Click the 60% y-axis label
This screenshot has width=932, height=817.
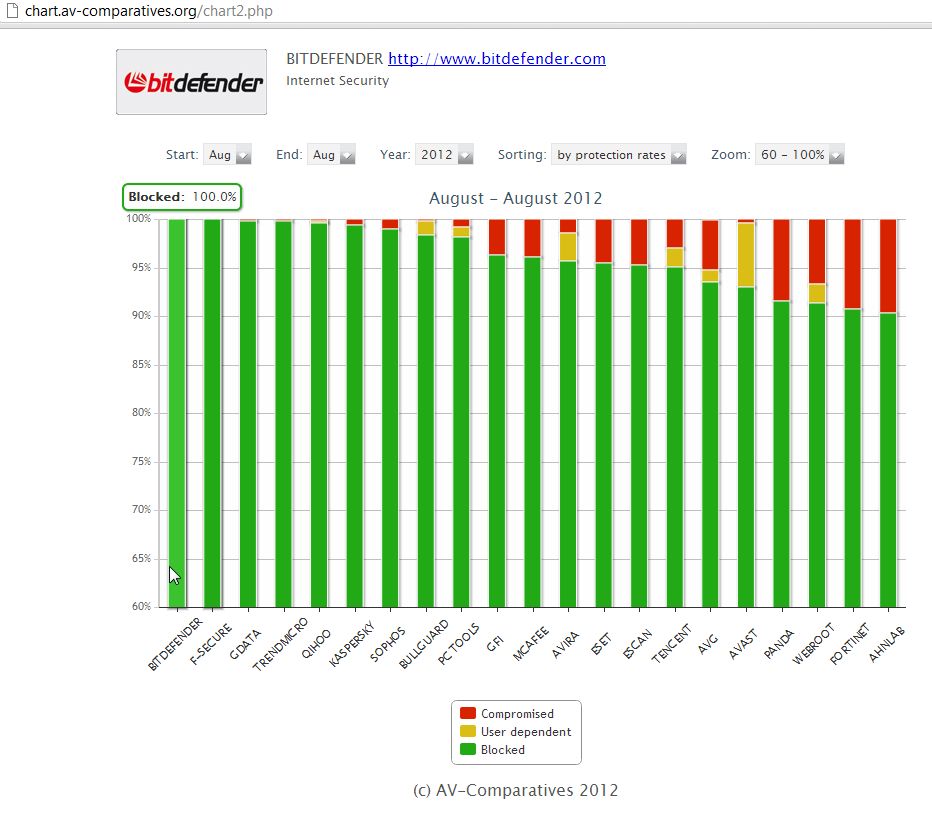coord(141,606)
